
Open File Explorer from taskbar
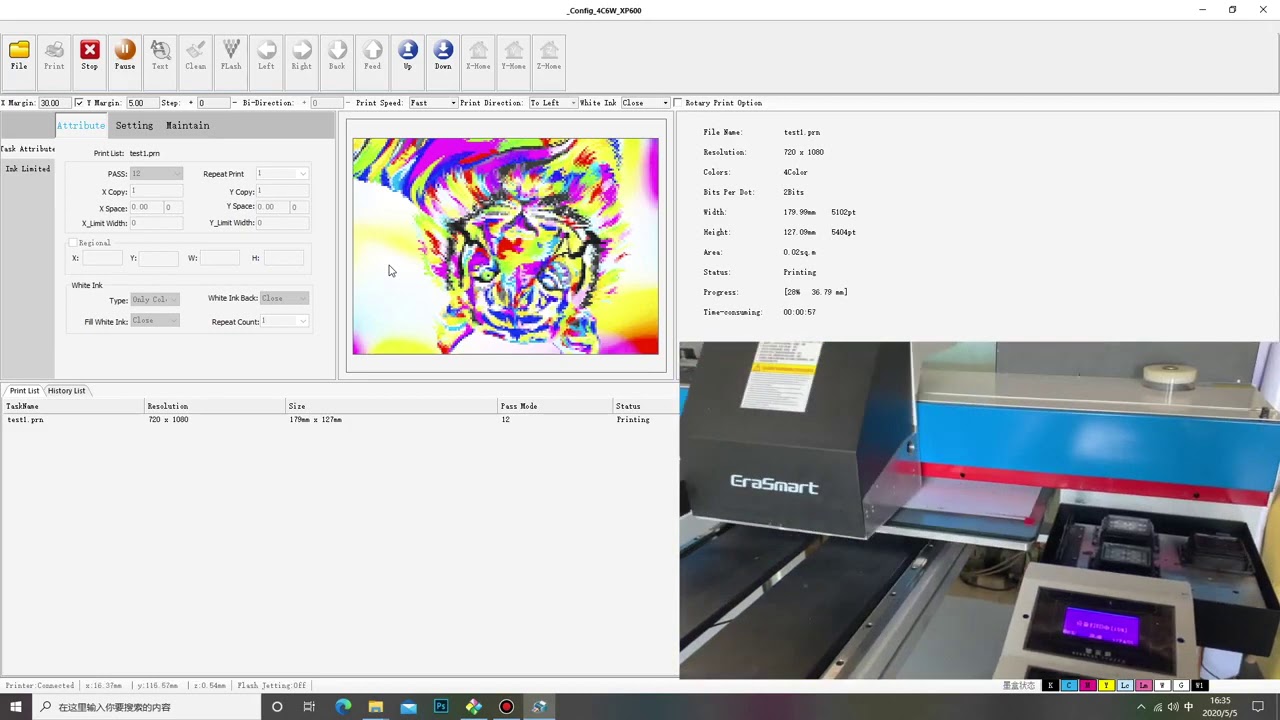pyautogui.click(x=376, y=707)
